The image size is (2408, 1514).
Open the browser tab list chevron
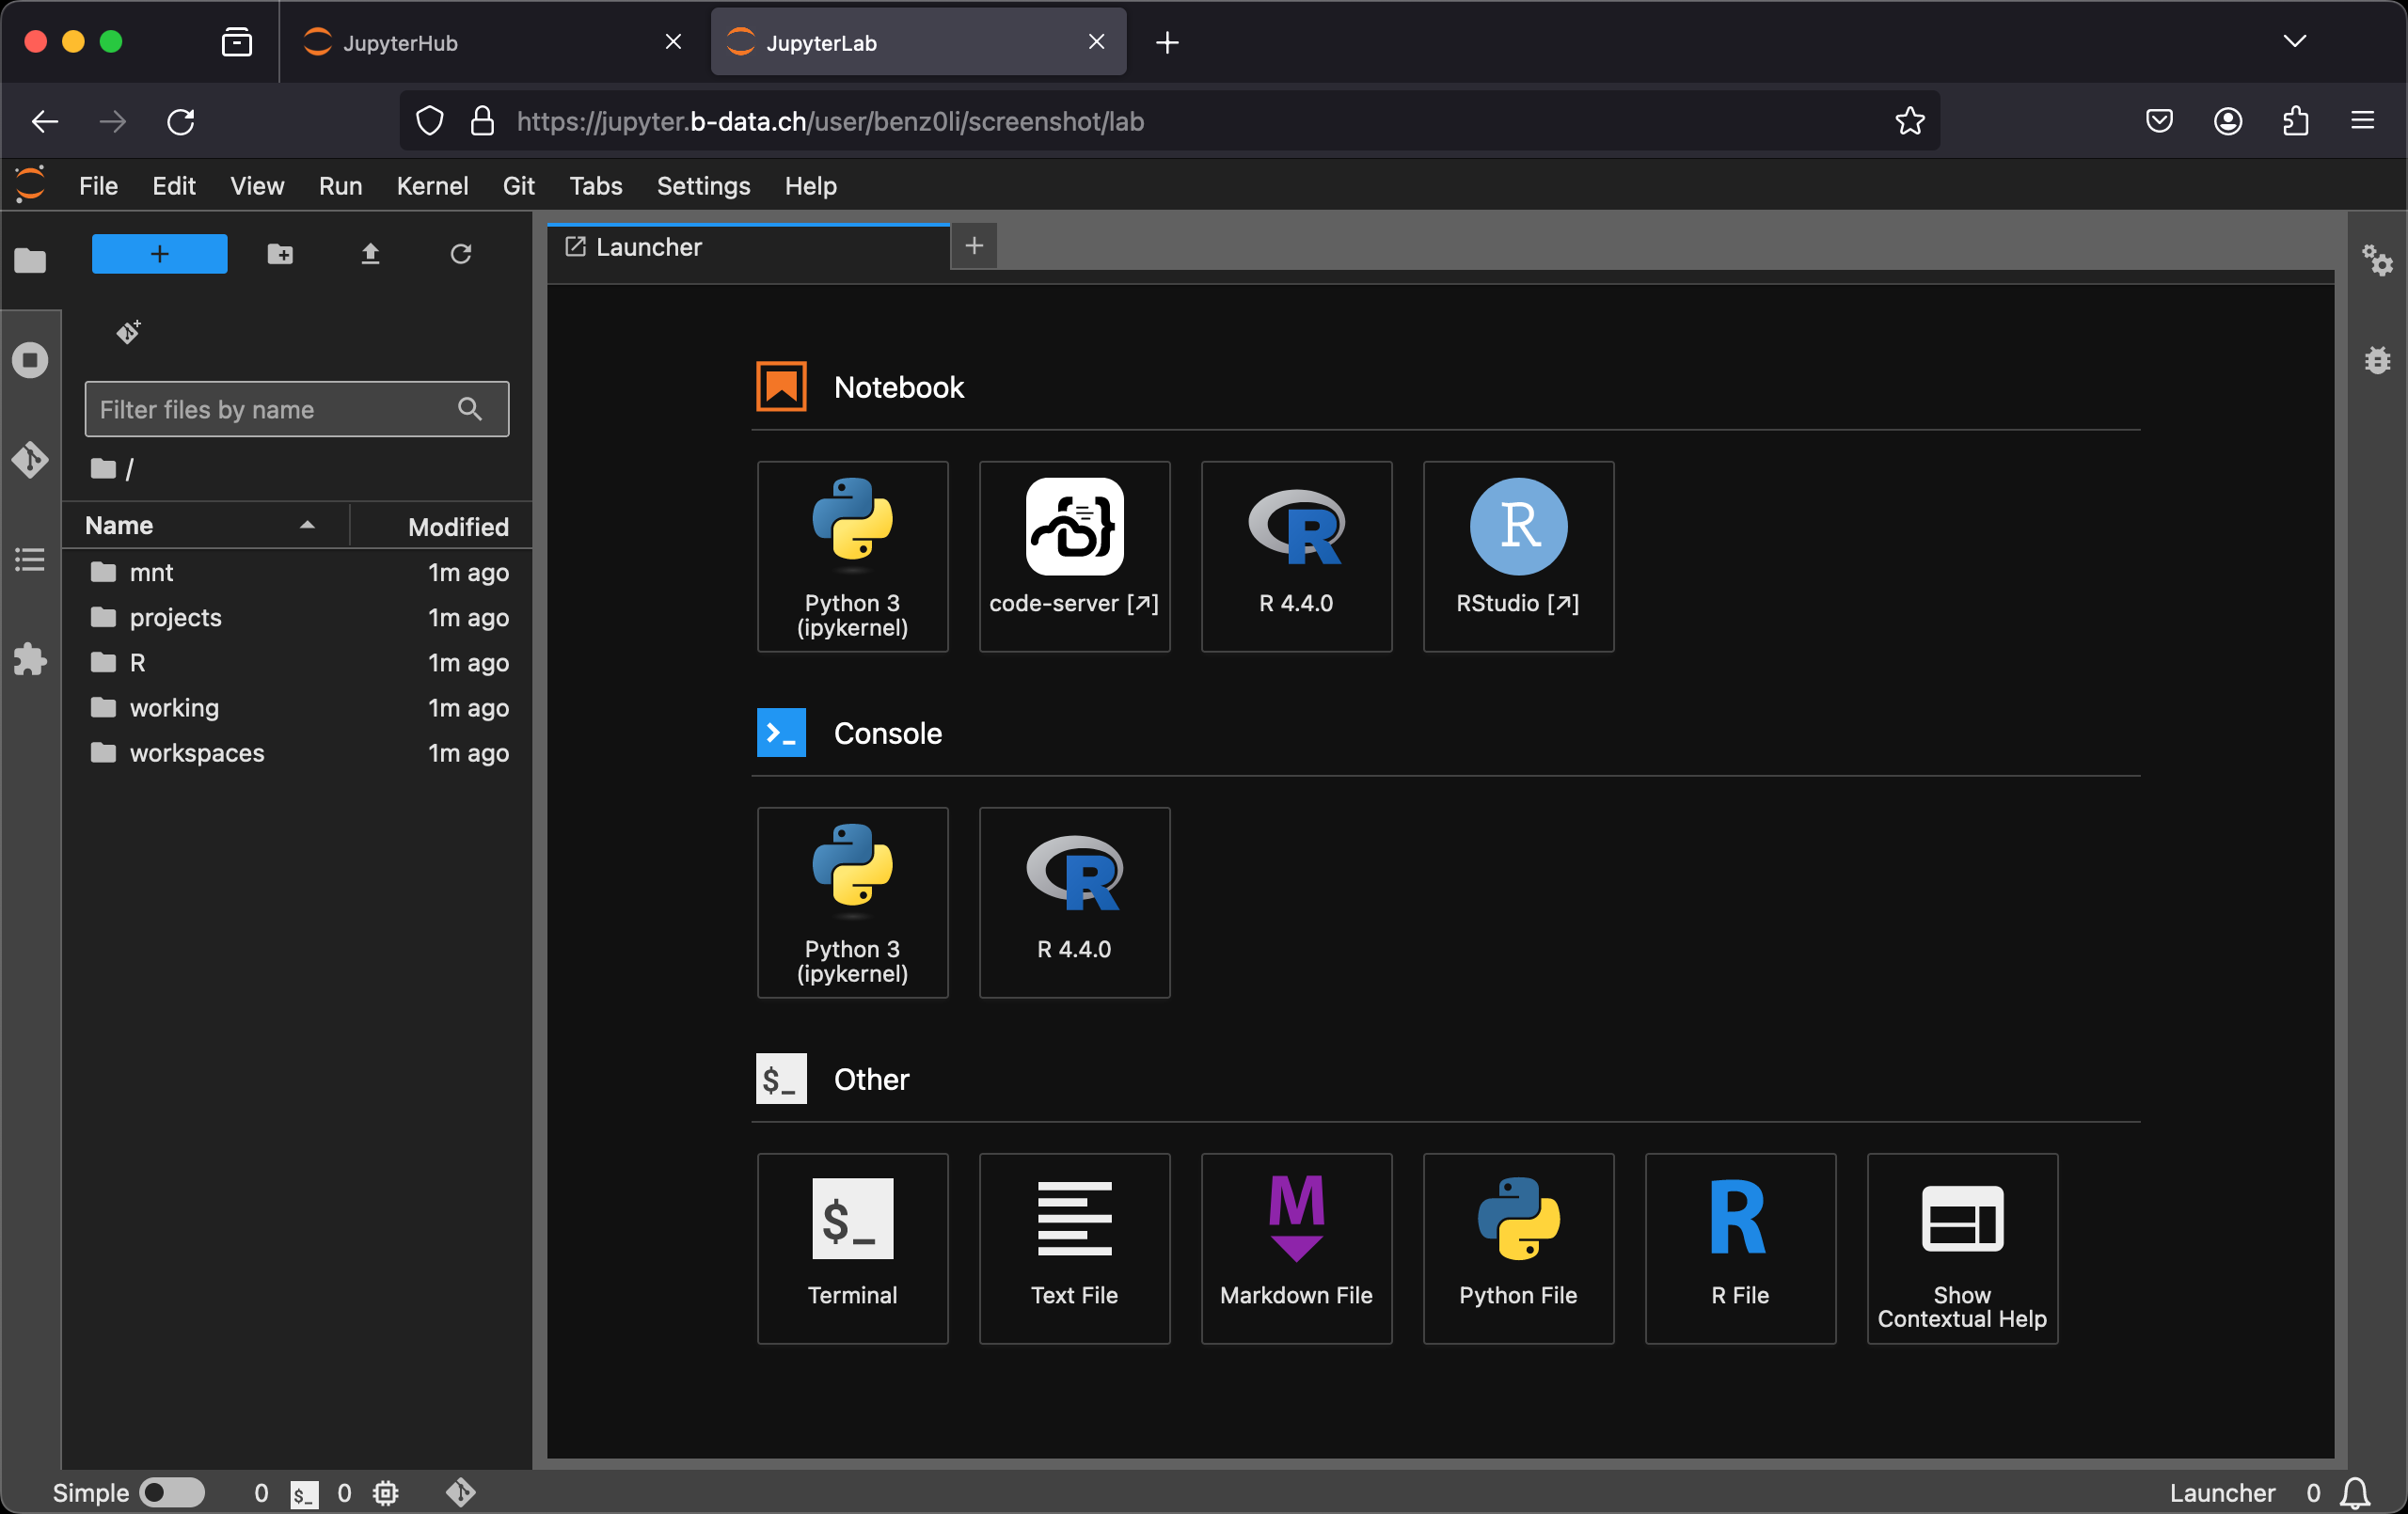(2295, 41)
